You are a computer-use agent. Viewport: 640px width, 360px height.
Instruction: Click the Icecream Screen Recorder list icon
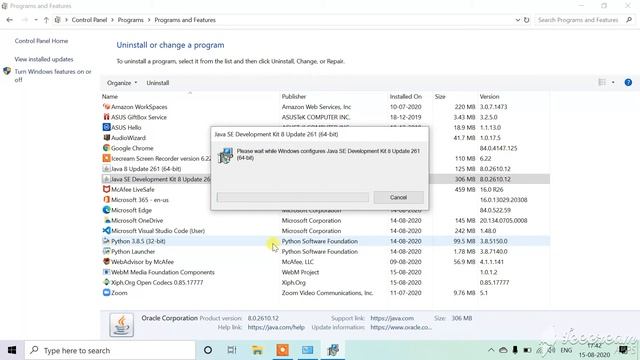click(107, 158)
